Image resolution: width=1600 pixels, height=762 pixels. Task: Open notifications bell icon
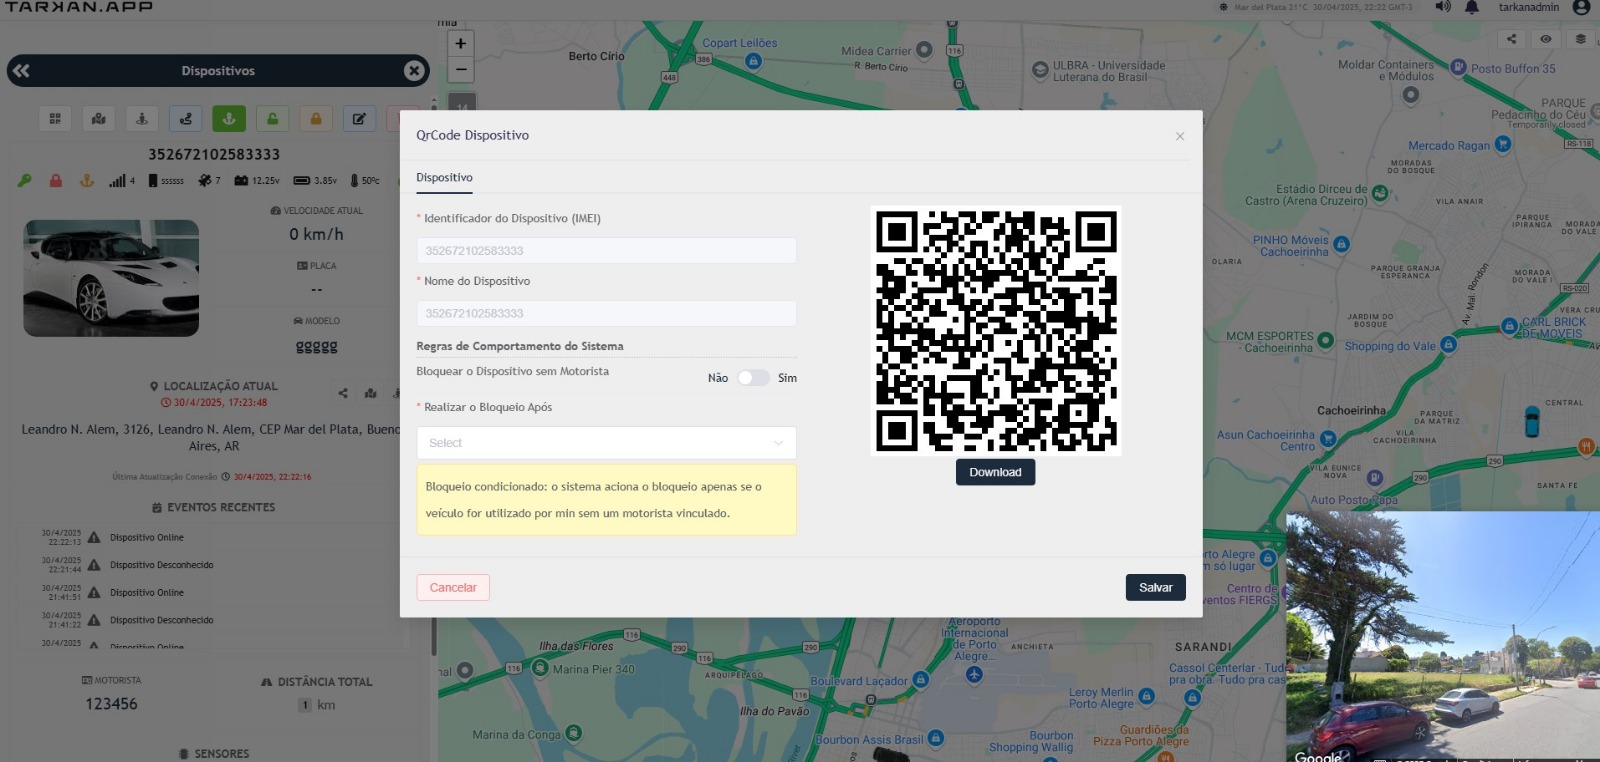(1472, 7)
